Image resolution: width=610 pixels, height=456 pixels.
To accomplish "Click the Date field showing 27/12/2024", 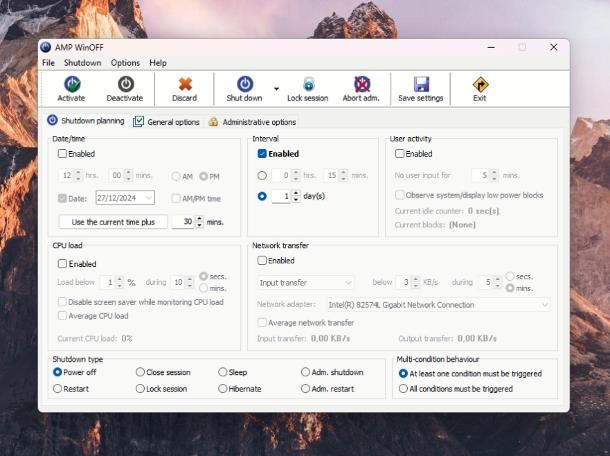I will pos(125,198).
